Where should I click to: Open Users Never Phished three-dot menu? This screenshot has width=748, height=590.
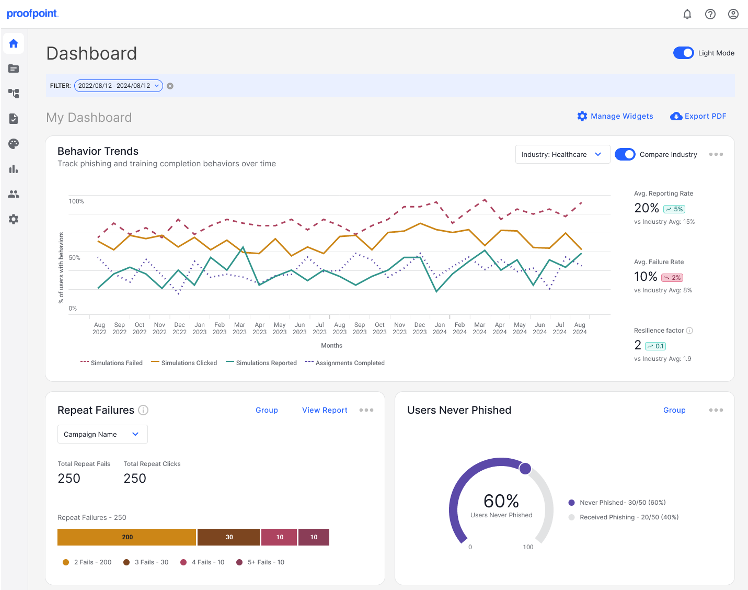[x=716, y=410]
